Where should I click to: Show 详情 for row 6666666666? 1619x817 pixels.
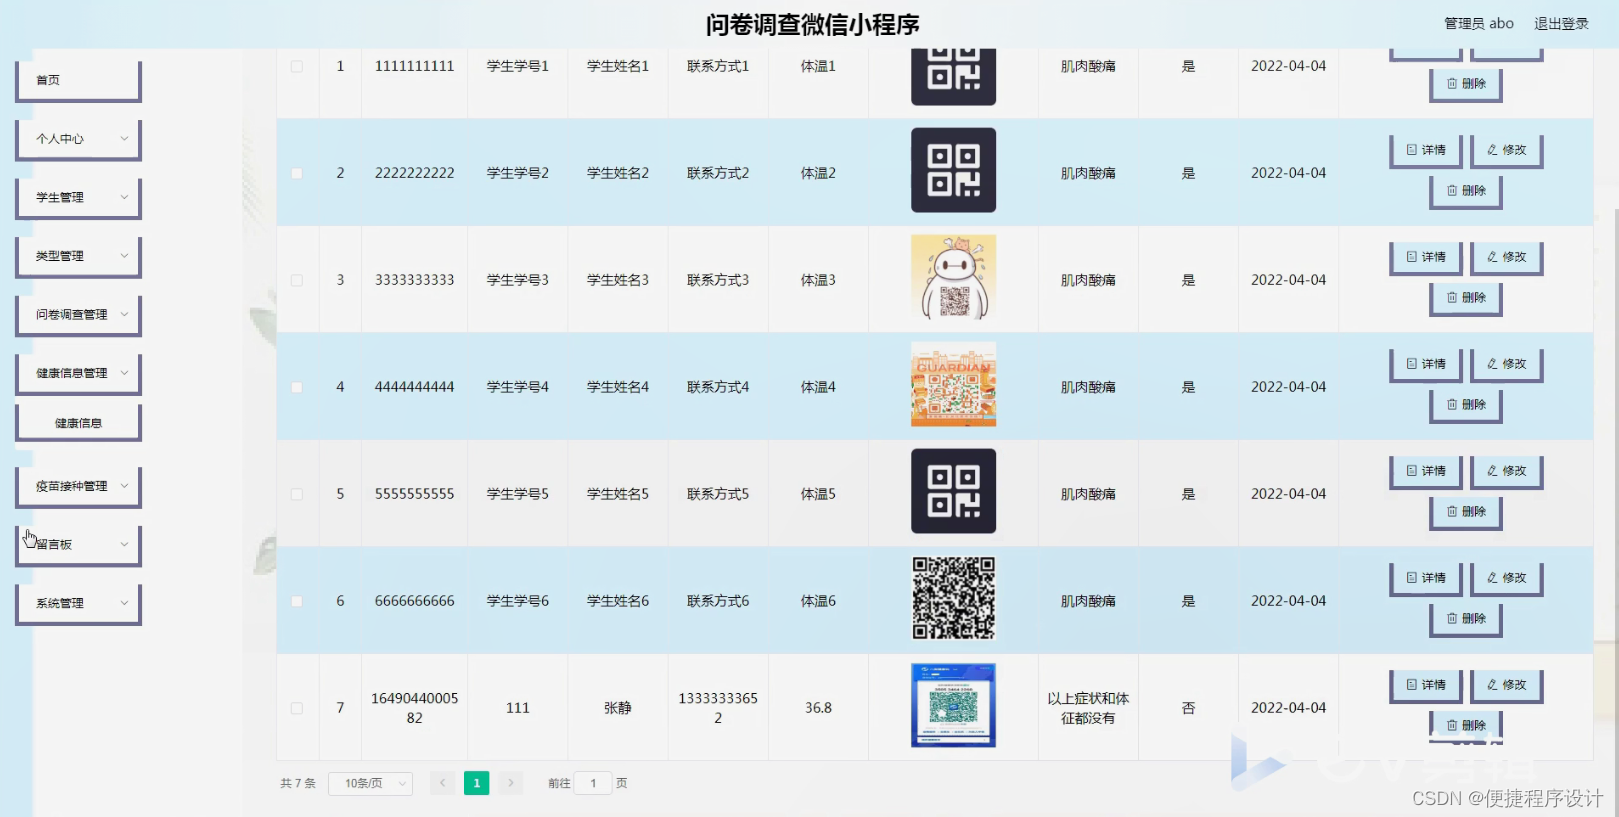1426,578
